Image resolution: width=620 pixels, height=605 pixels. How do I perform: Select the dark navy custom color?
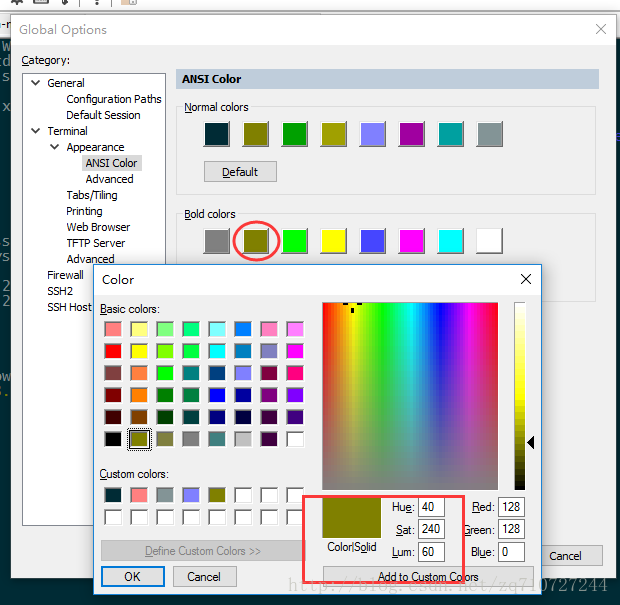click(113, 495)
